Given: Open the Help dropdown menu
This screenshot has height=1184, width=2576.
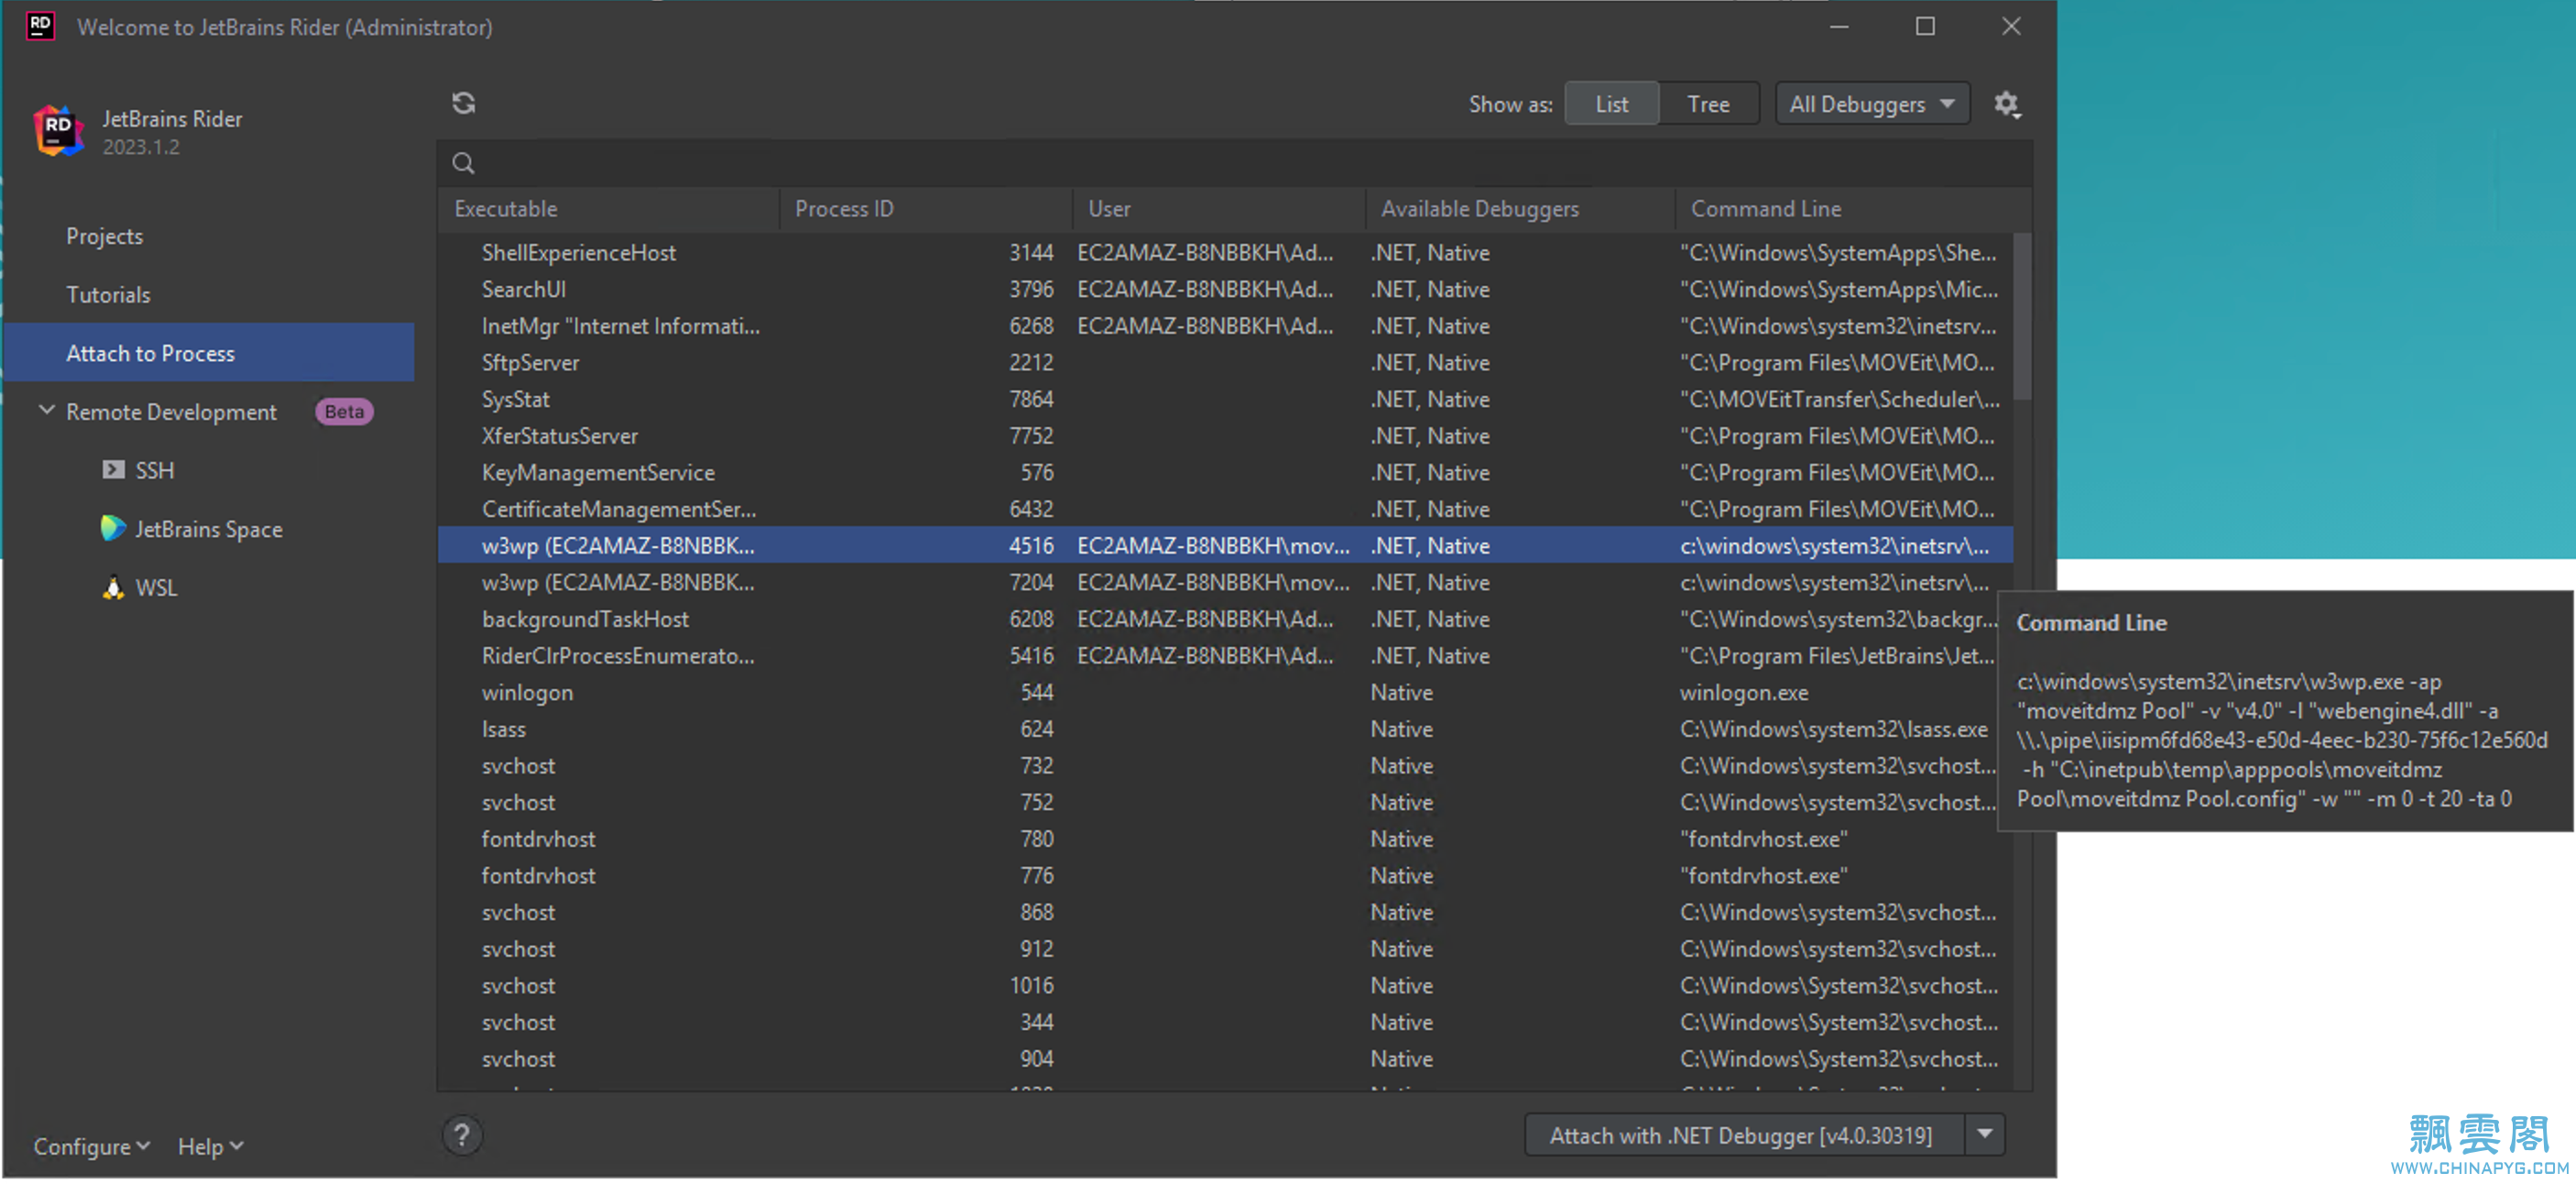Looking at the screenshot, I should pos(210,1147).
